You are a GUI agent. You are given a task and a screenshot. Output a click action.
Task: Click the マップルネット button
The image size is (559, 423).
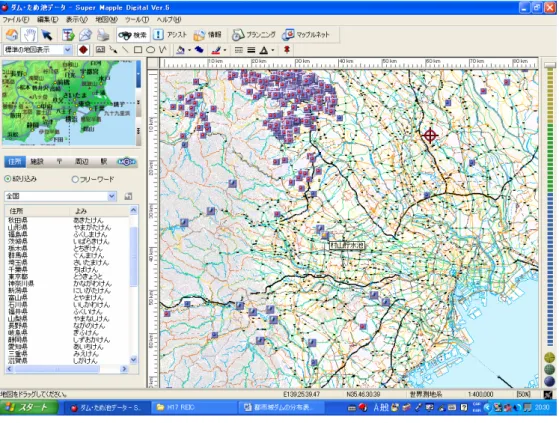306,35
